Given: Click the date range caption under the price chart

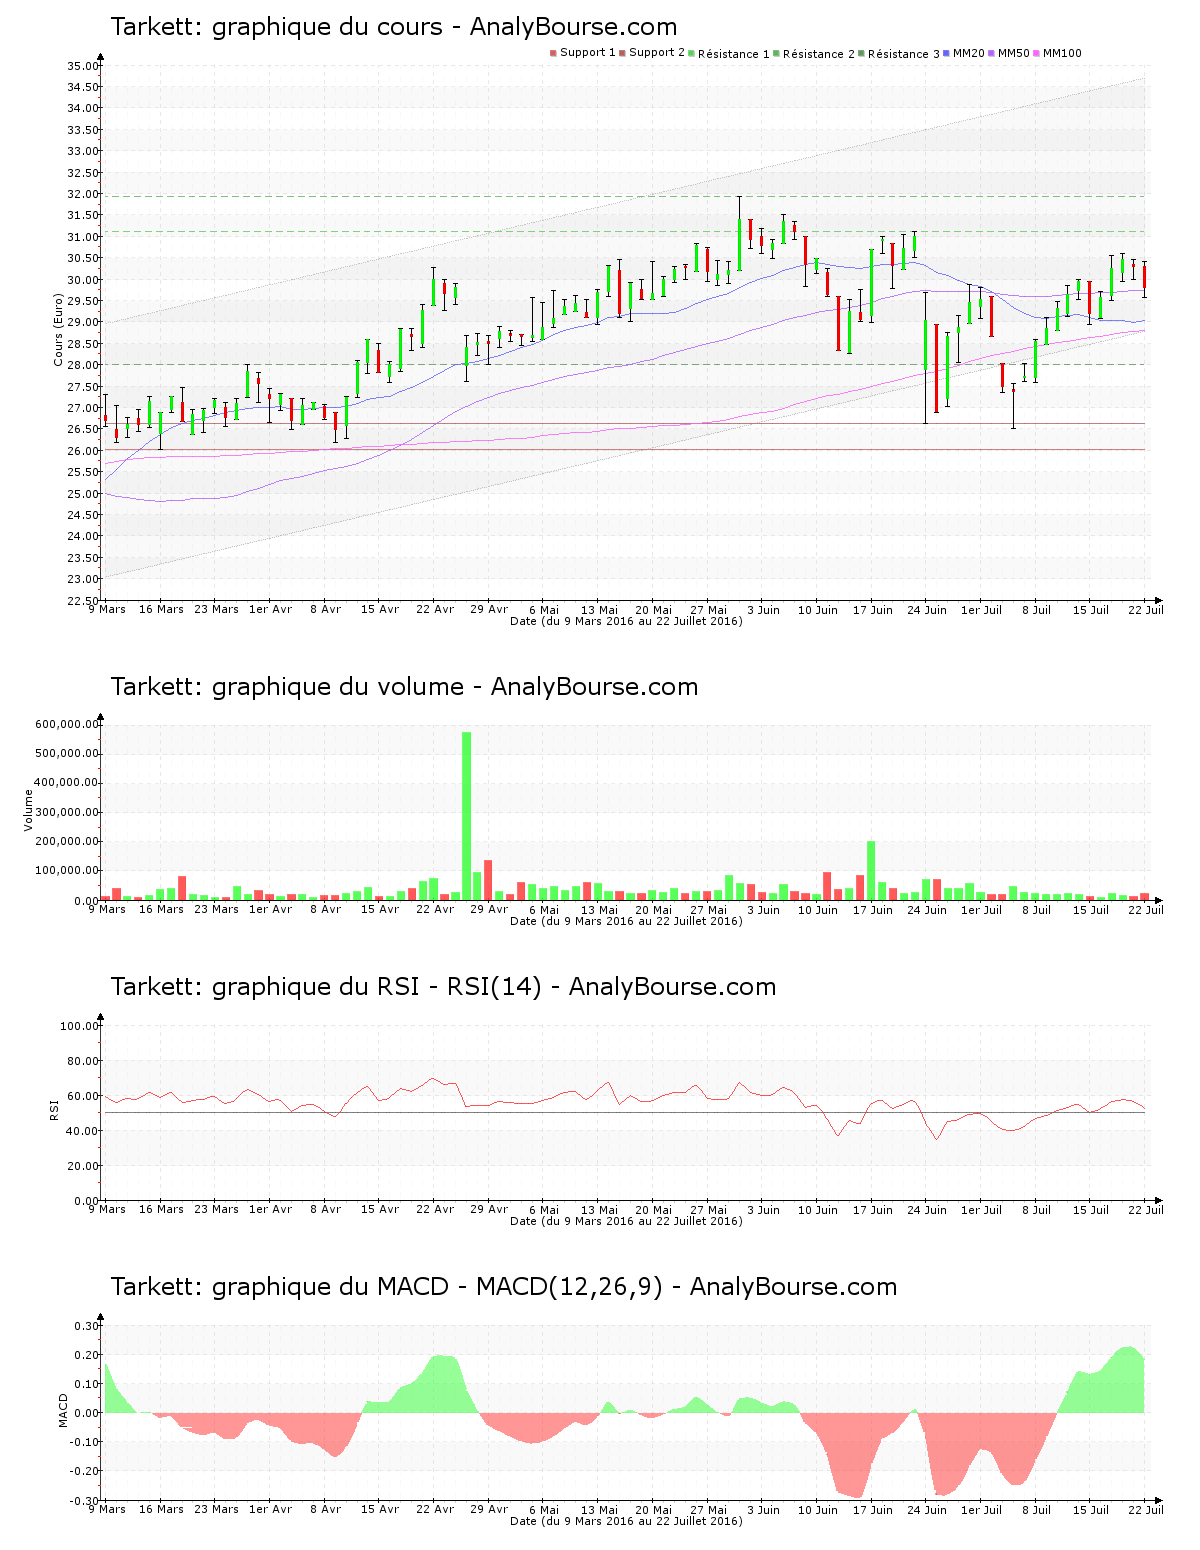Looking at the screenshot, I should point(626,621).
